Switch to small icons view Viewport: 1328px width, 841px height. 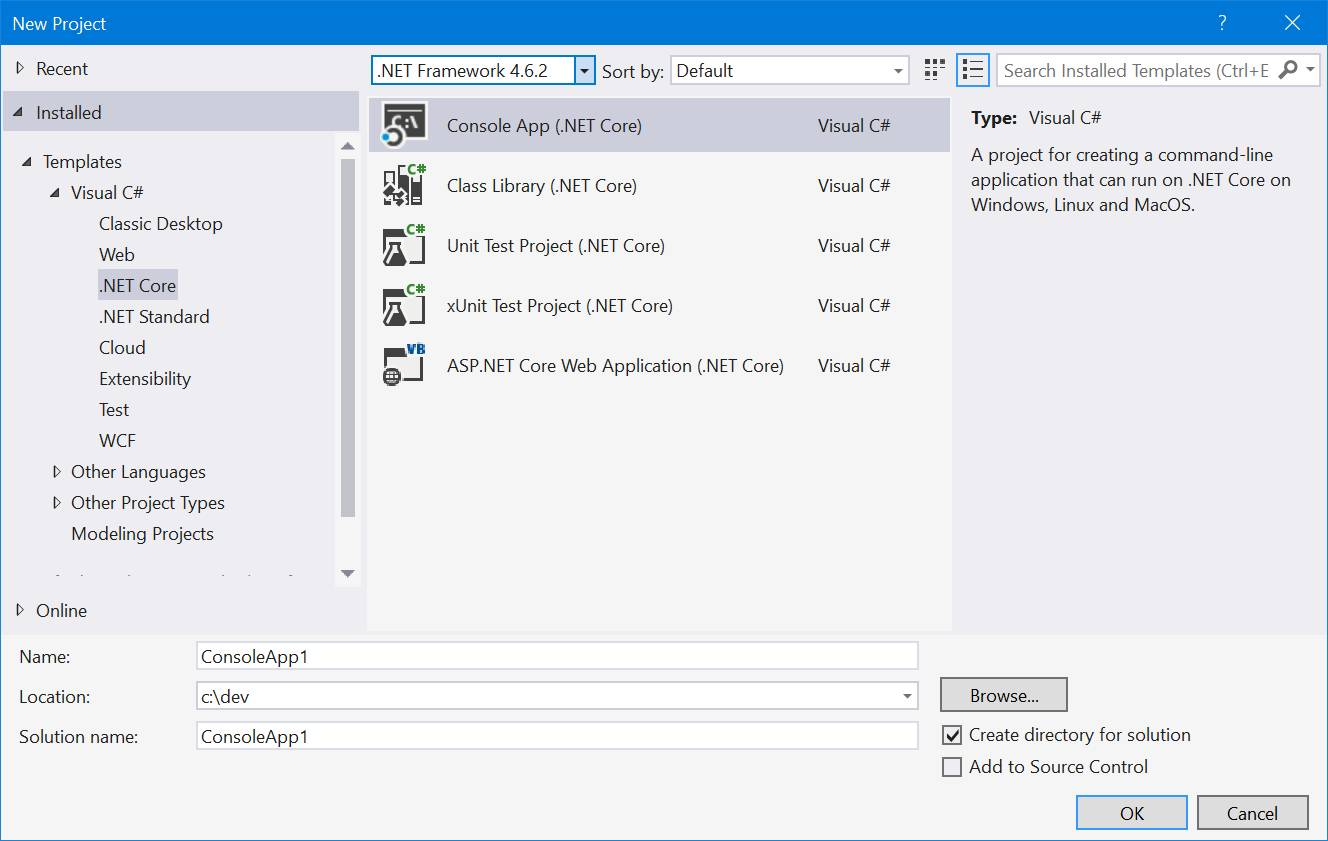935,70
